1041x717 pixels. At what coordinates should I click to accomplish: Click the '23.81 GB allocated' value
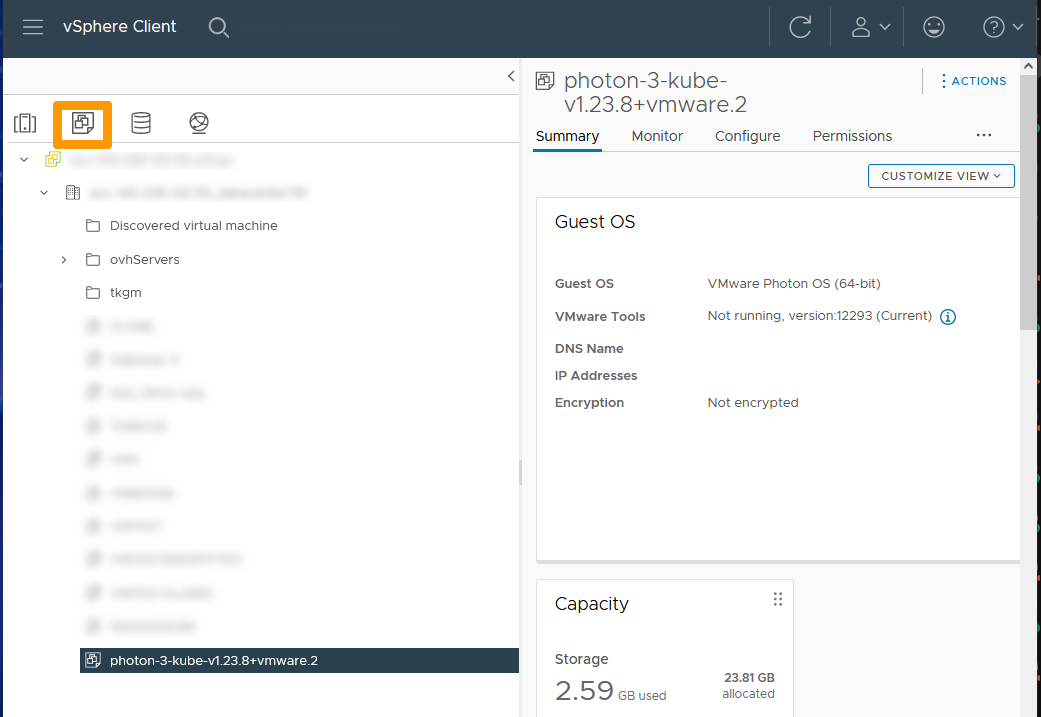[748, 685]
